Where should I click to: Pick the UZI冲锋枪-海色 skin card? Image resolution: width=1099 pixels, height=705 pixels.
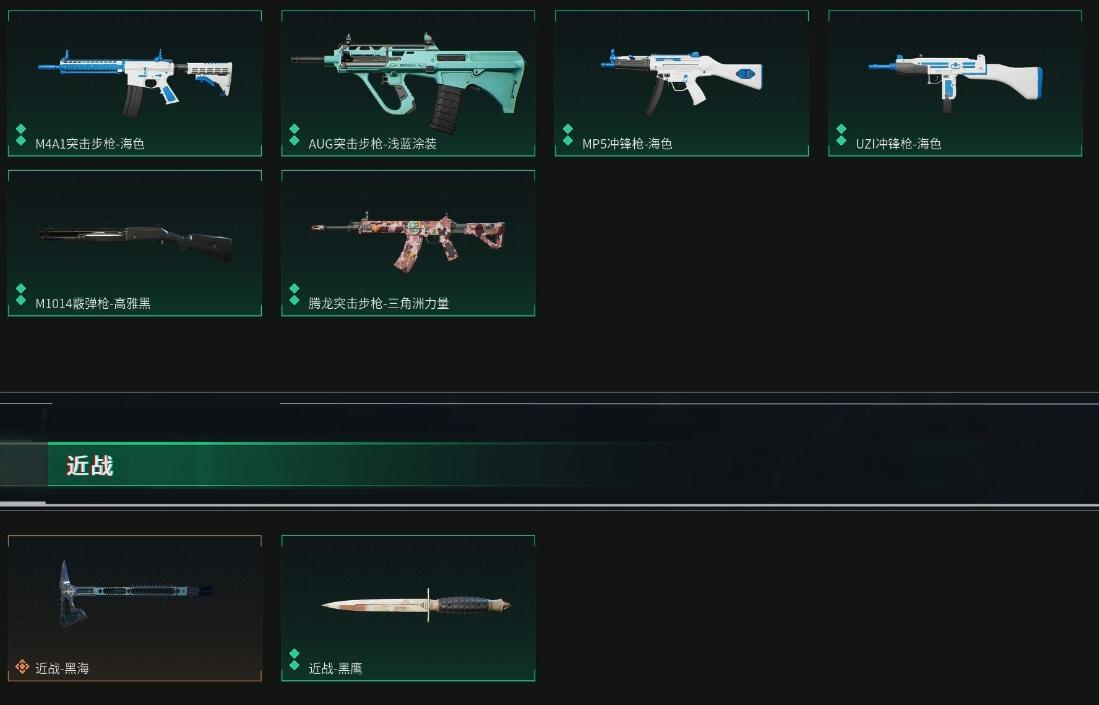955,83
